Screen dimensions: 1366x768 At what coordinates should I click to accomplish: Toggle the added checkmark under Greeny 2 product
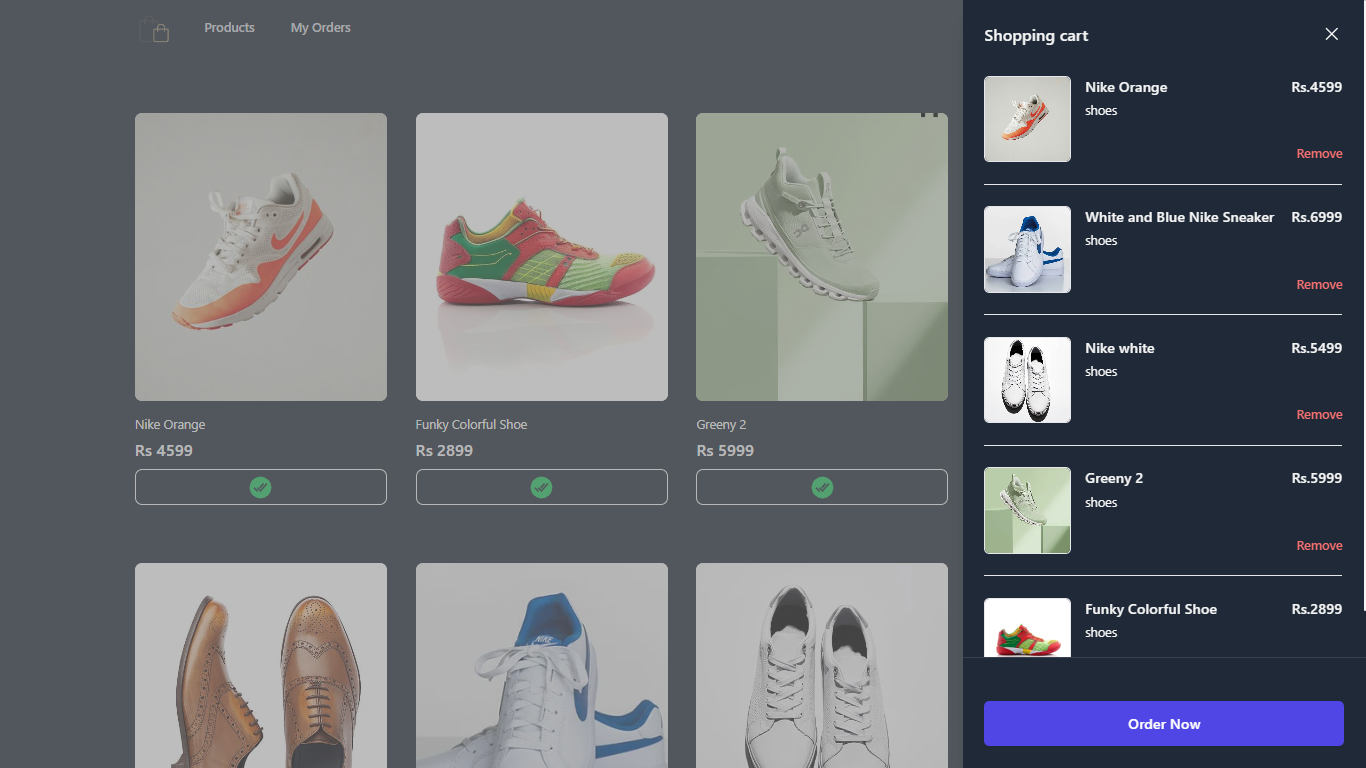pyautogui.click(x=821, y=487)
